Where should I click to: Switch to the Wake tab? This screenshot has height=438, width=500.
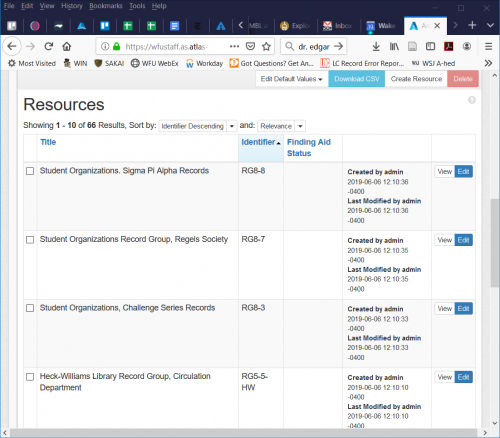[x=382, y=26]
